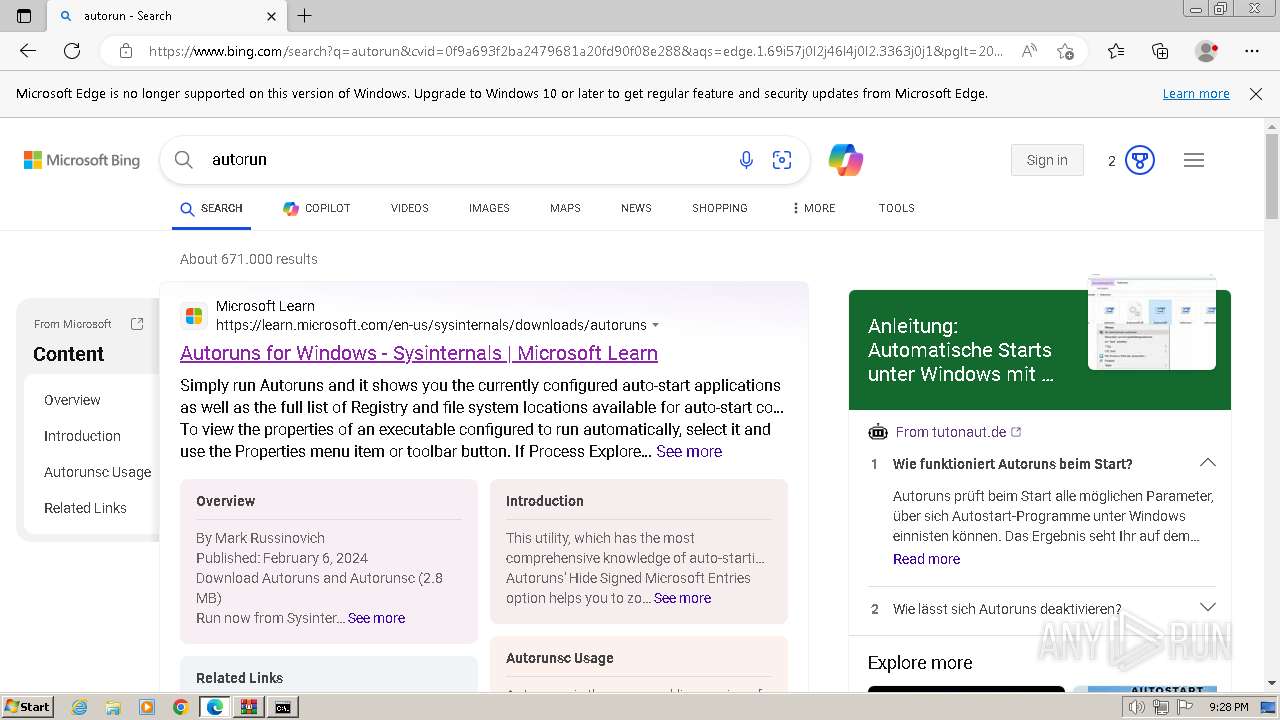The image size is (1280, 720).
Task: Open a new browser tab
Action: [305, 16]
